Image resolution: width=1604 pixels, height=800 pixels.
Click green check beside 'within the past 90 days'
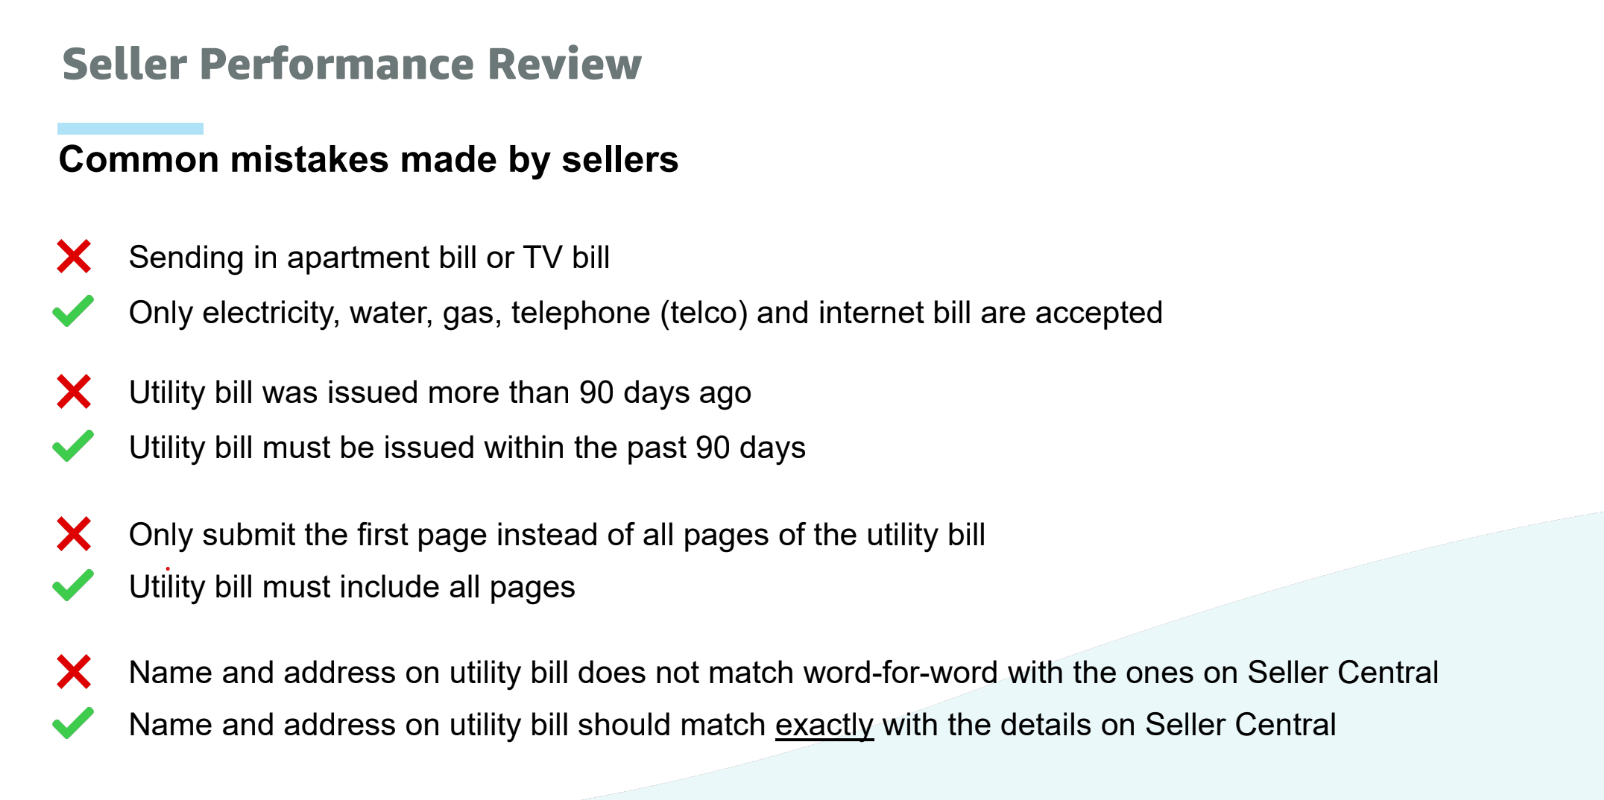tap(73, 446)
